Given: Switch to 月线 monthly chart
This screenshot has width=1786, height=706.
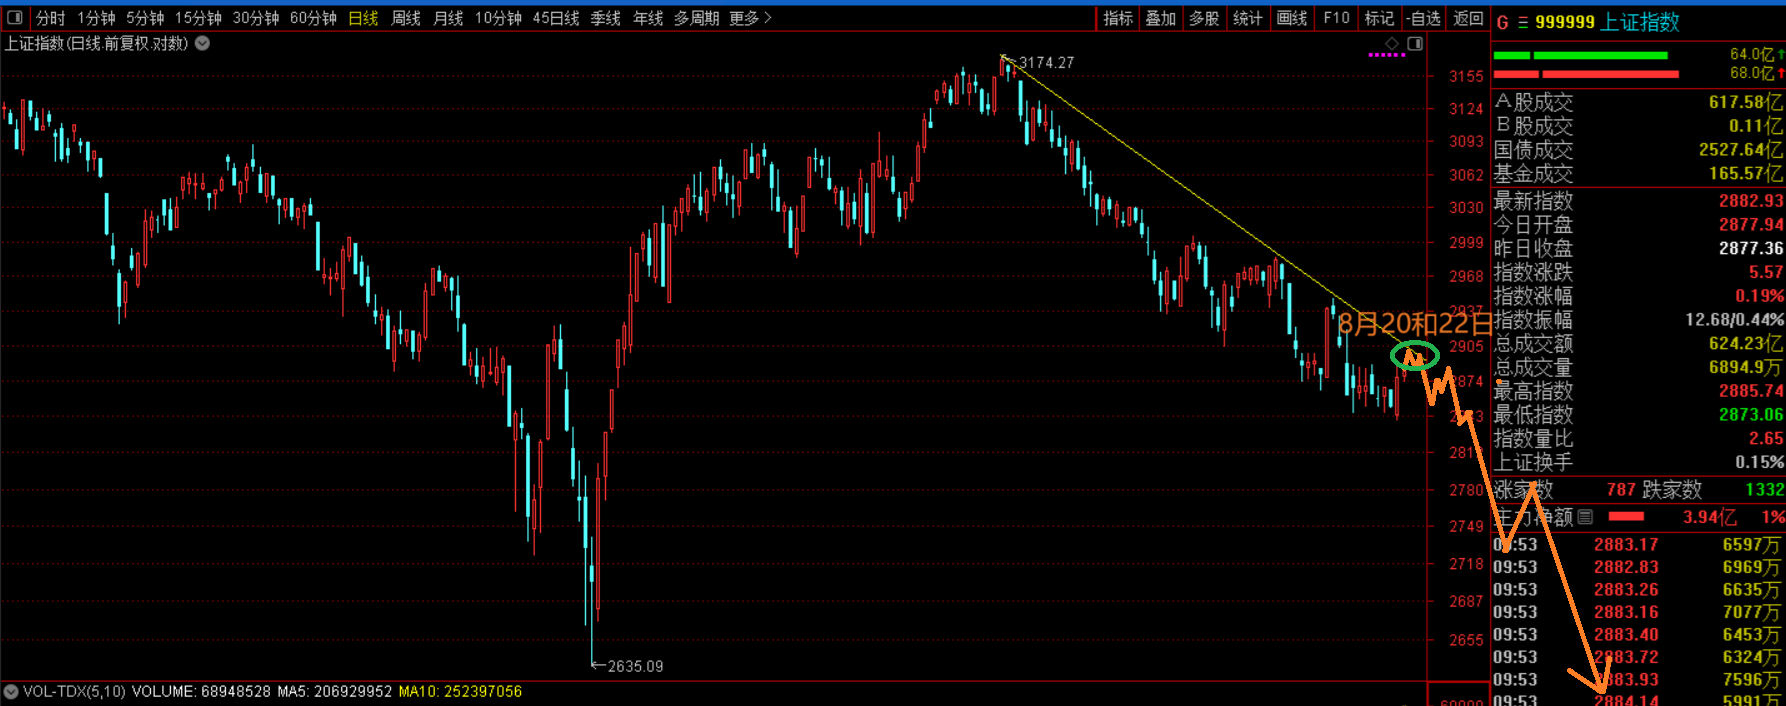Looking at the screenshot, I should [448, 18].
